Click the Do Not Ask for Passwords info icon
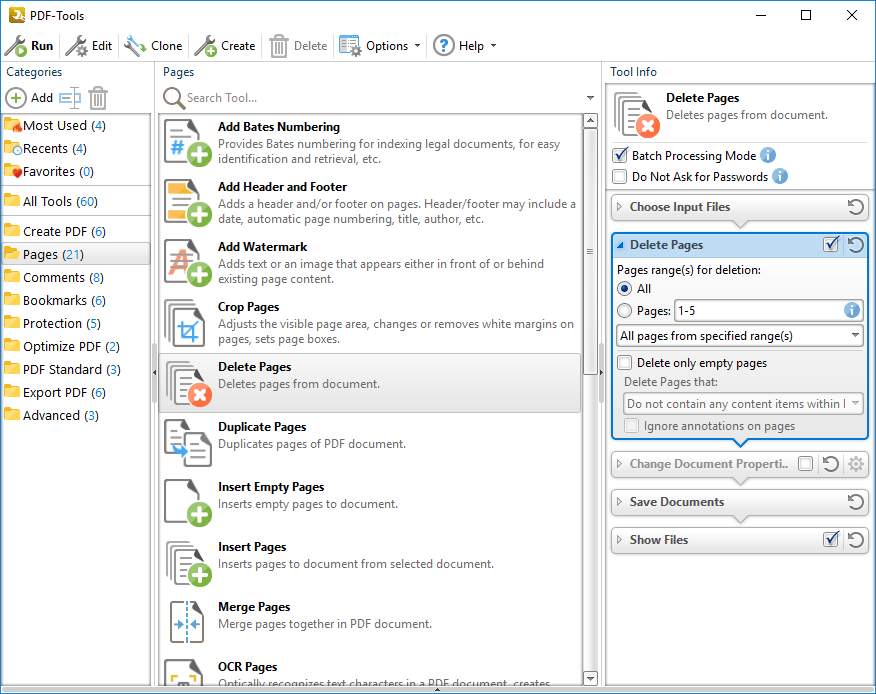The width and height of the screenshot is (876, 694). (780, 177)
